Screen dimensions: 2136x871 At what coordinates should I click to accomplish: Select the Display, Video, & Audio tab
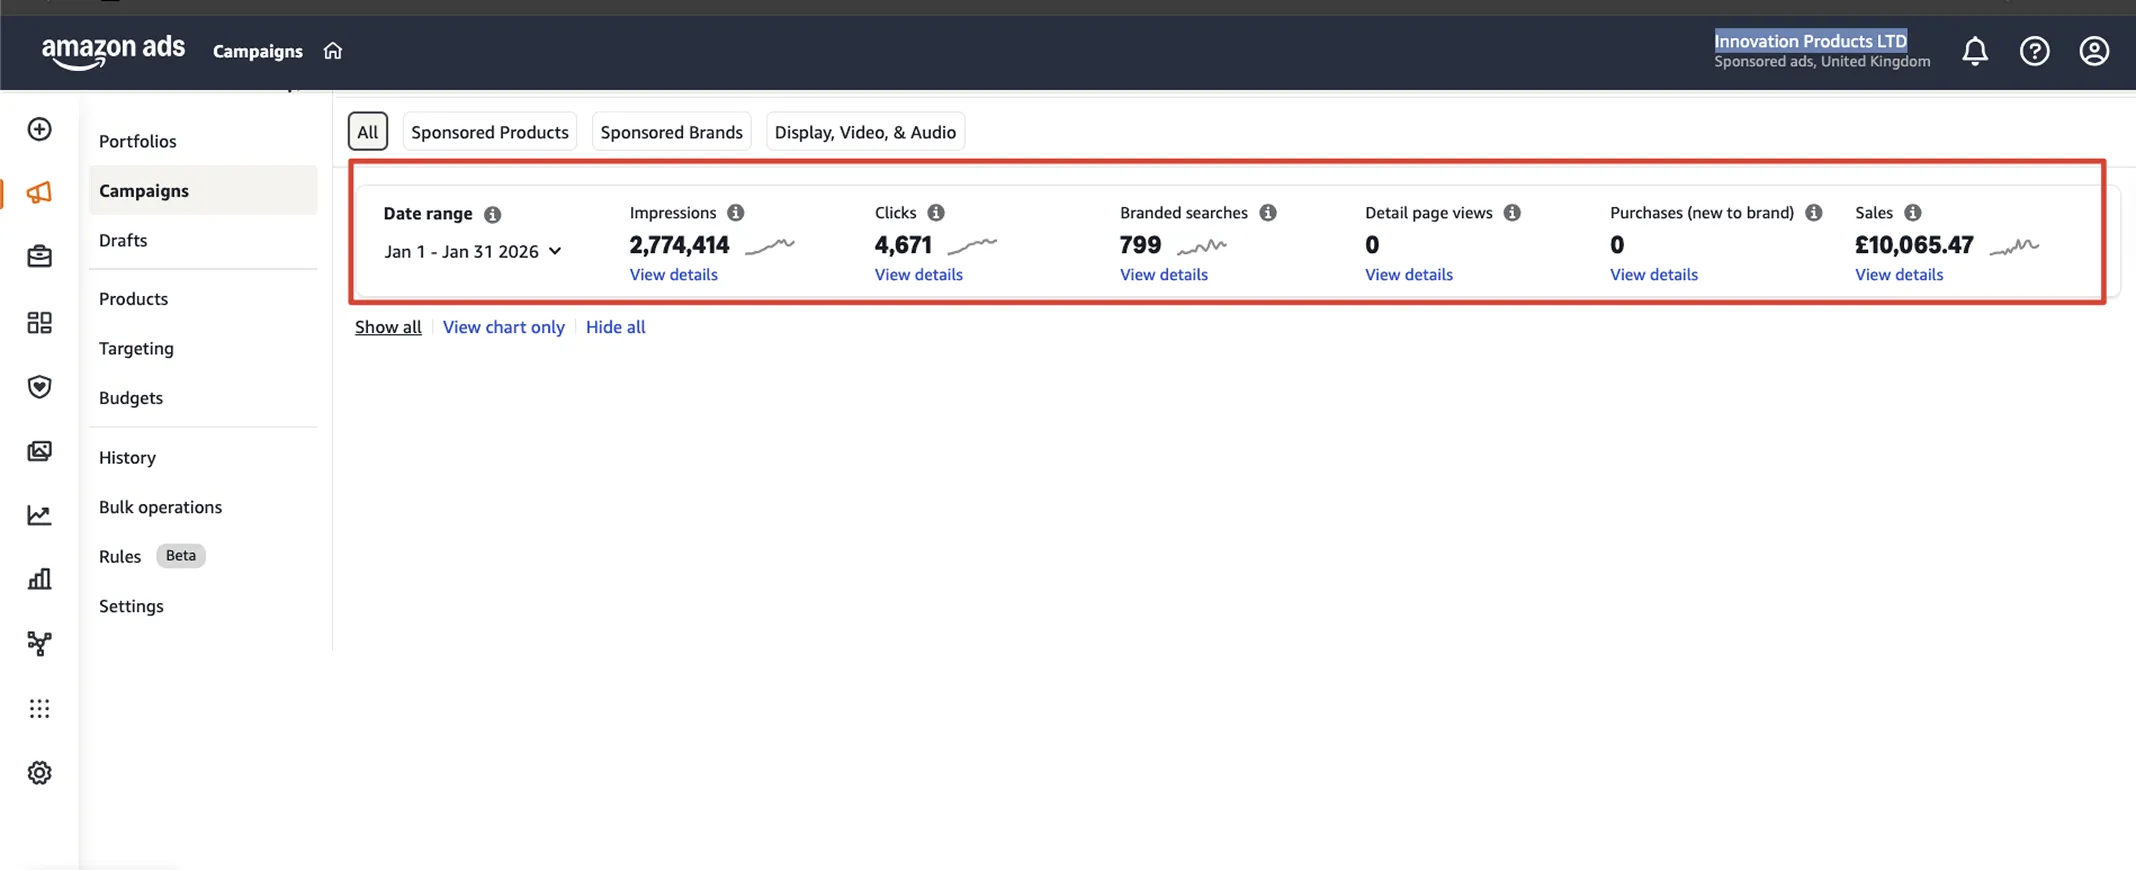pyautogui.click(x=865, y=132)
